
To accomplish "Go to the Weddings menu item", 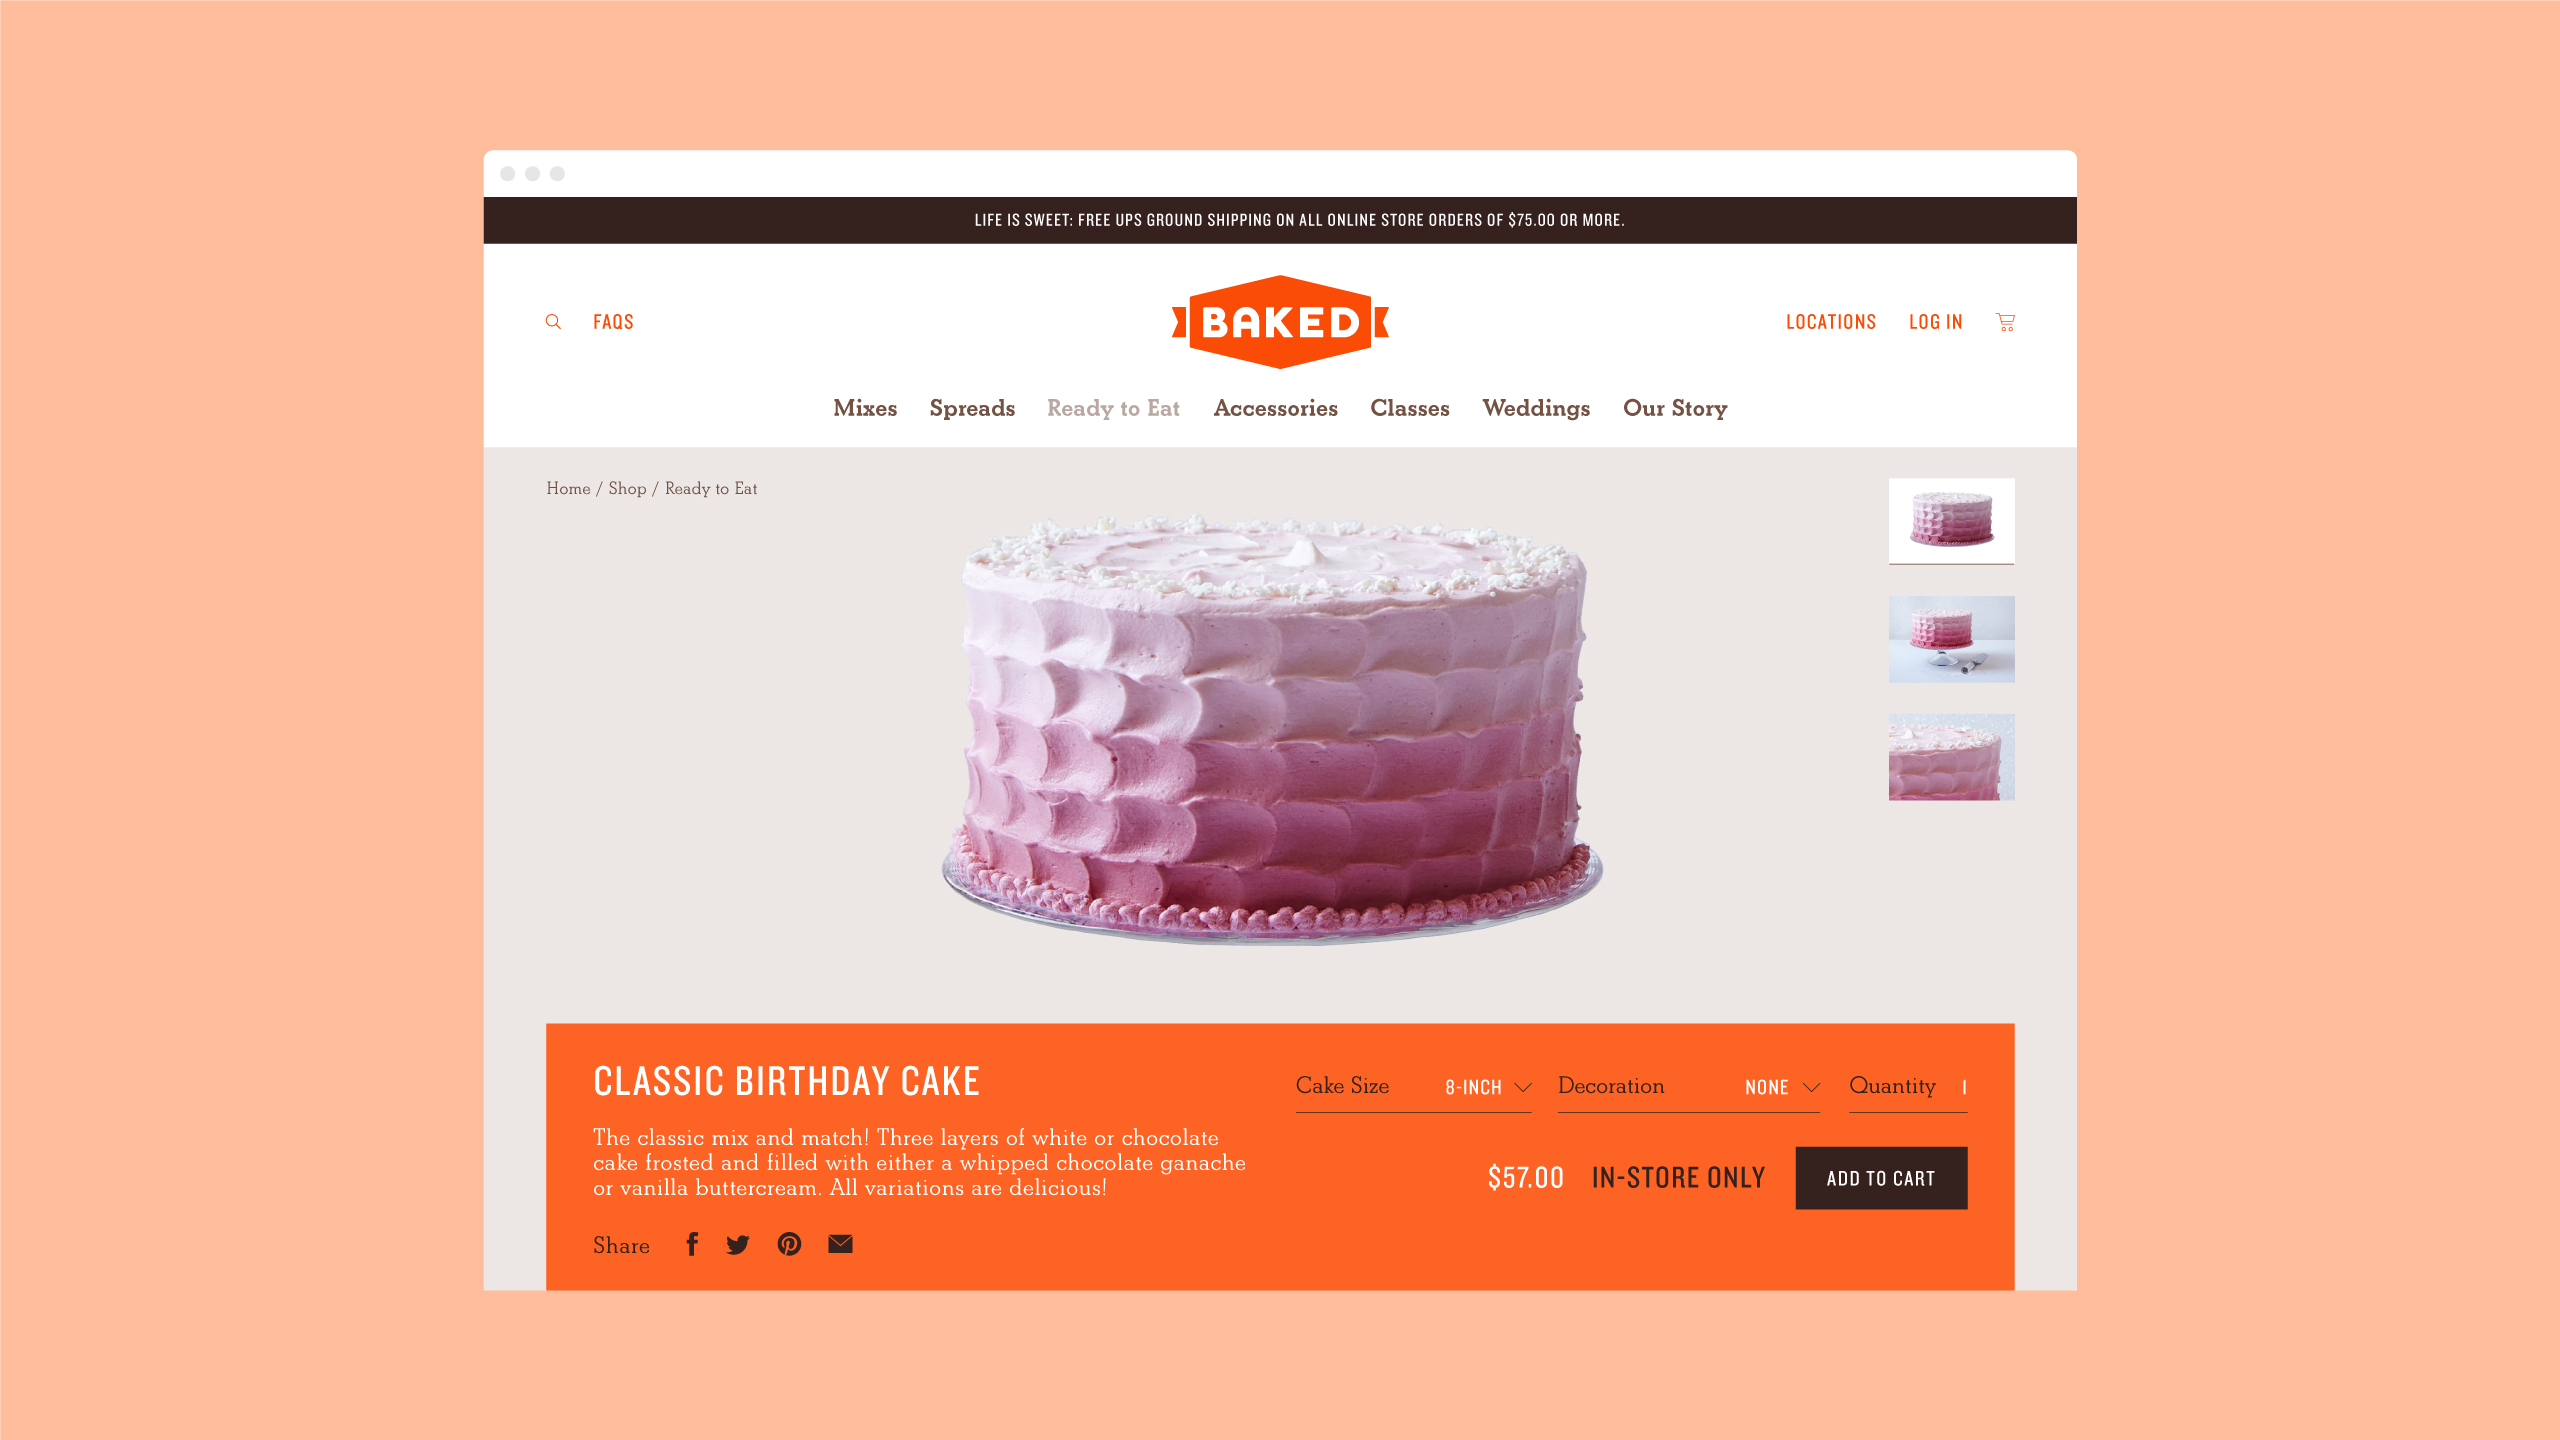I will [x=1536, y=408].
